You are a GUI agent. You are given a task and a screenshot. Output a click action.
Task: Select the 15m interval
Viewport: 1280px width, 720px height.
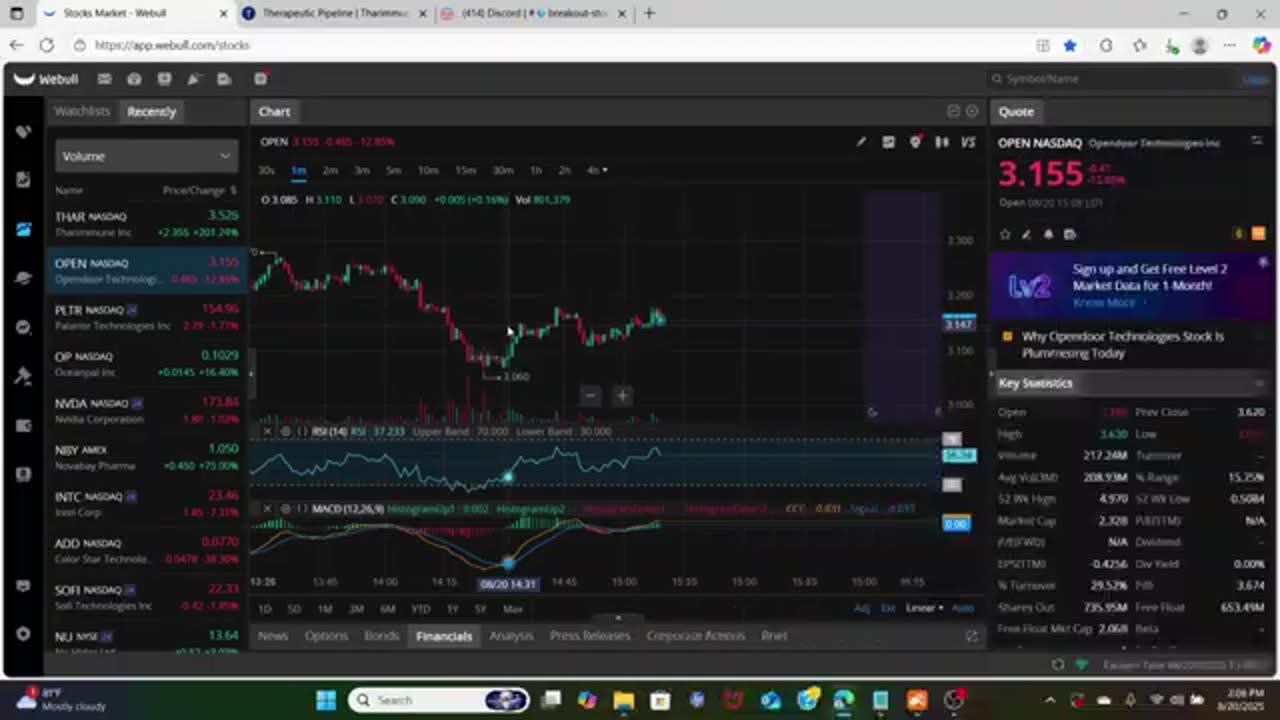point(465,170)
